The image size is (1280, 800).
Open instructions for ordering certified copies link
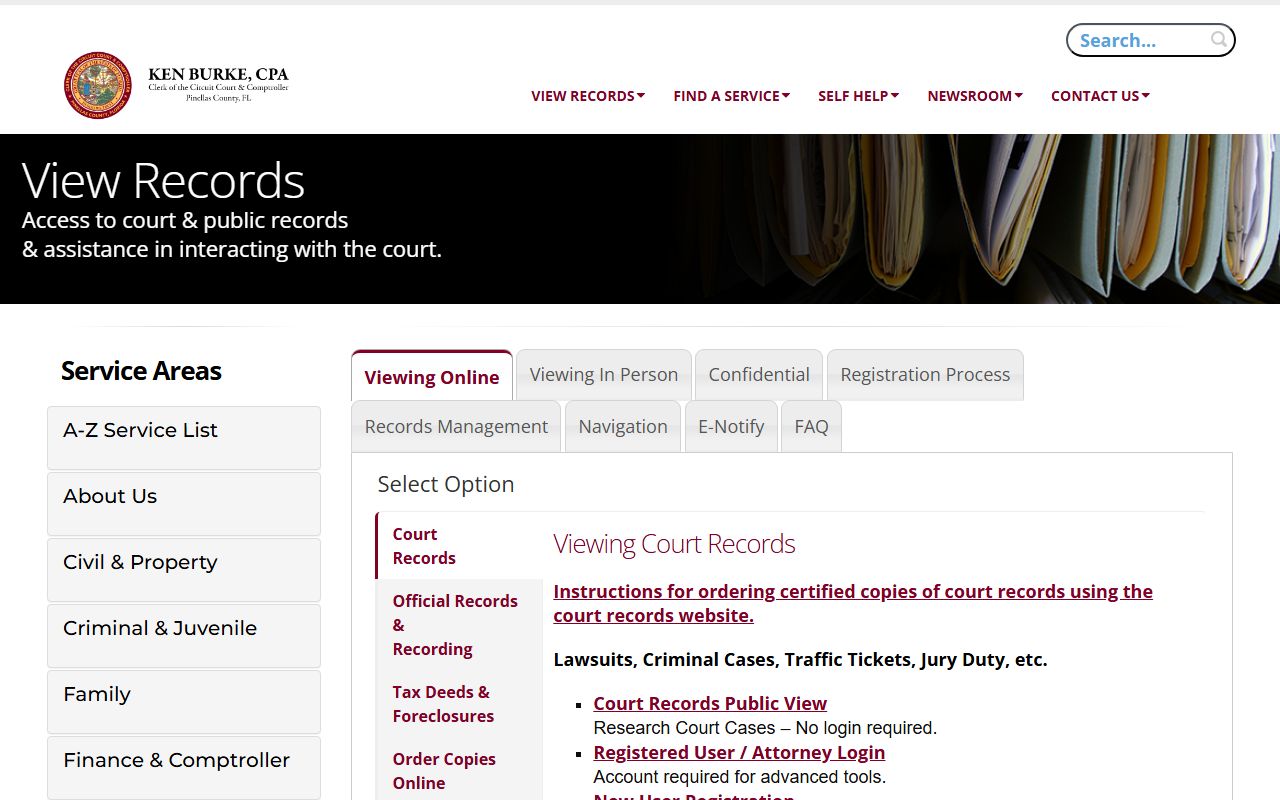(x=853, y=603)
